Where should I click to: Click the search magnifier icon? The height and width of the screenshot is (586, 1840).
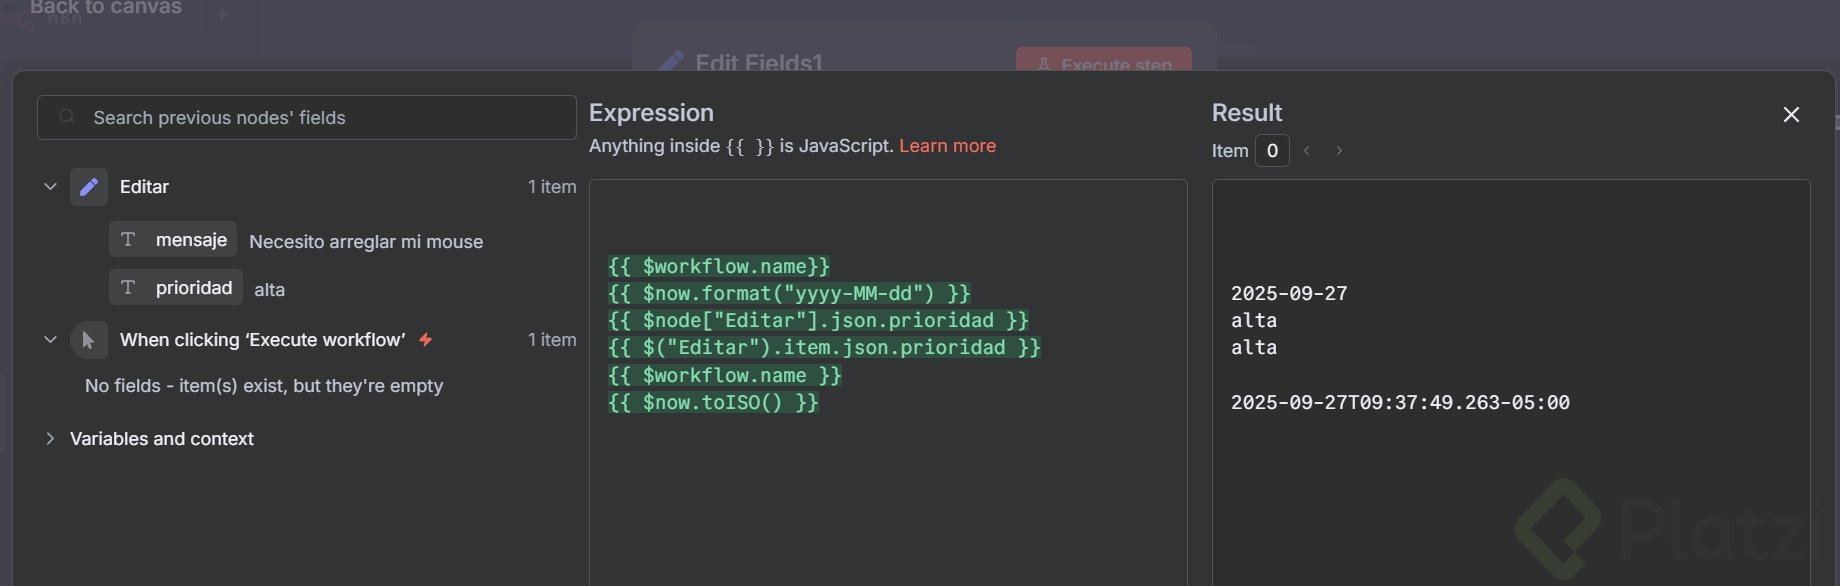click(67, 117)
